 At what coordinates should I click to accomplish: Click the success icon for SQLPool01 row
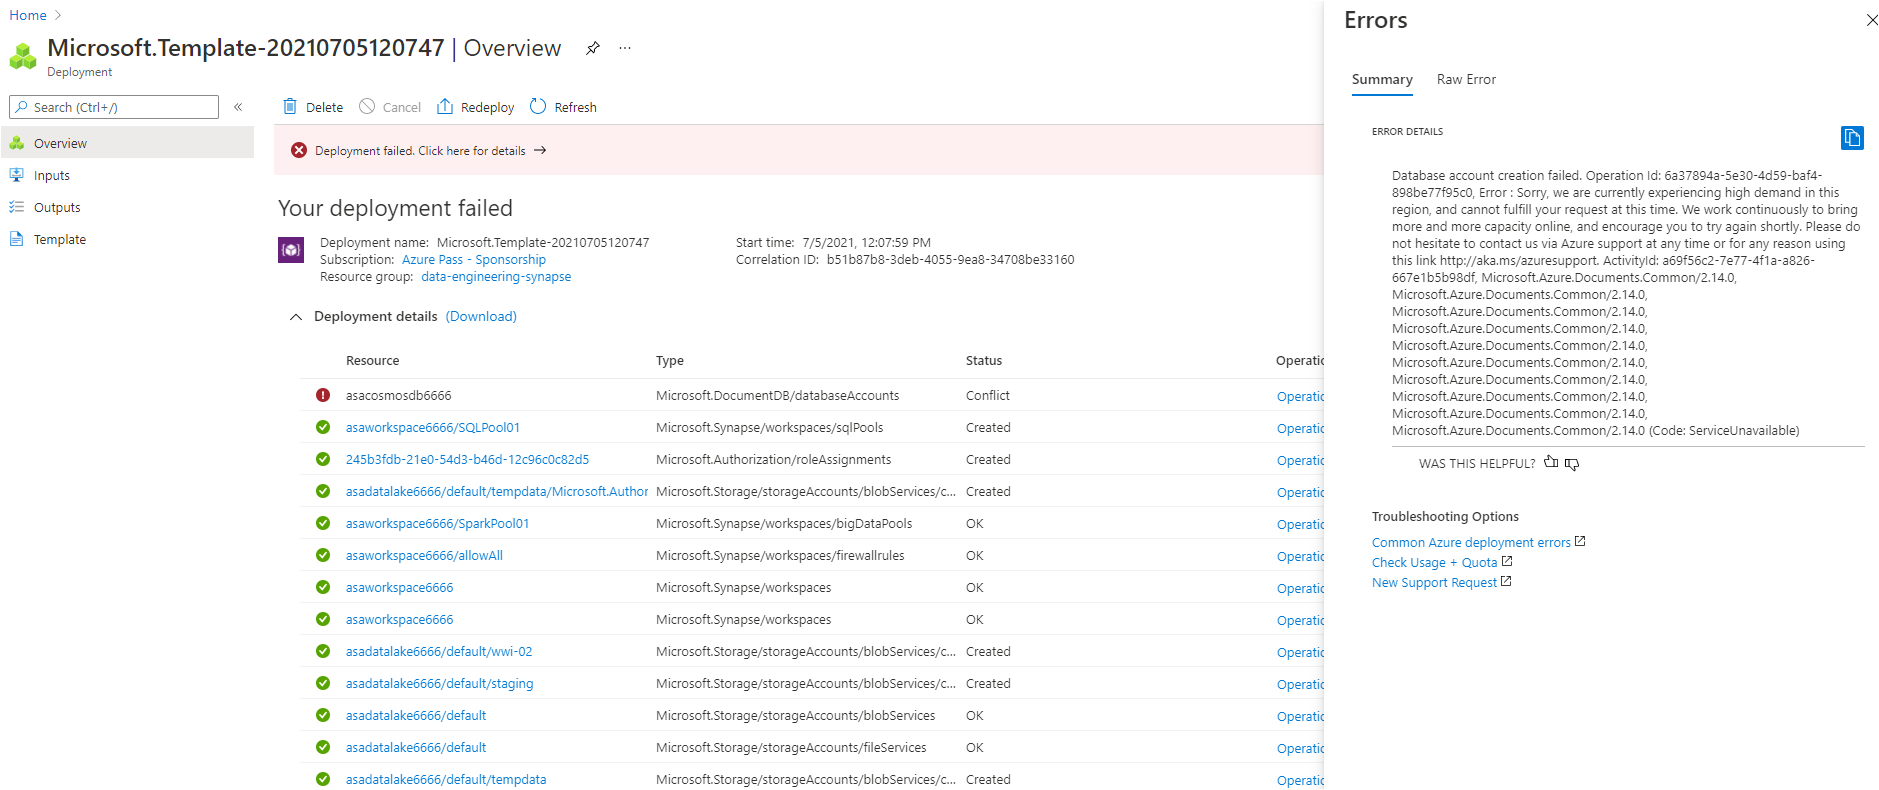click(323, 427)
